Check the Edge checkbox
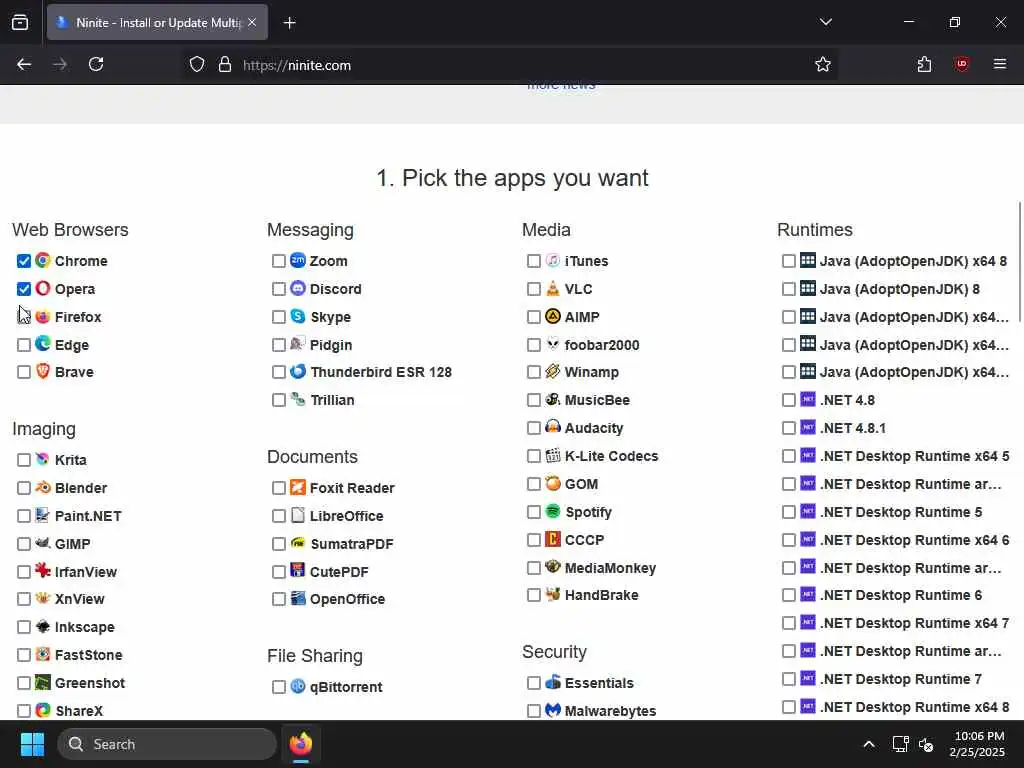The width and height of the screenshot is (1024, 768). click(24, 345)
